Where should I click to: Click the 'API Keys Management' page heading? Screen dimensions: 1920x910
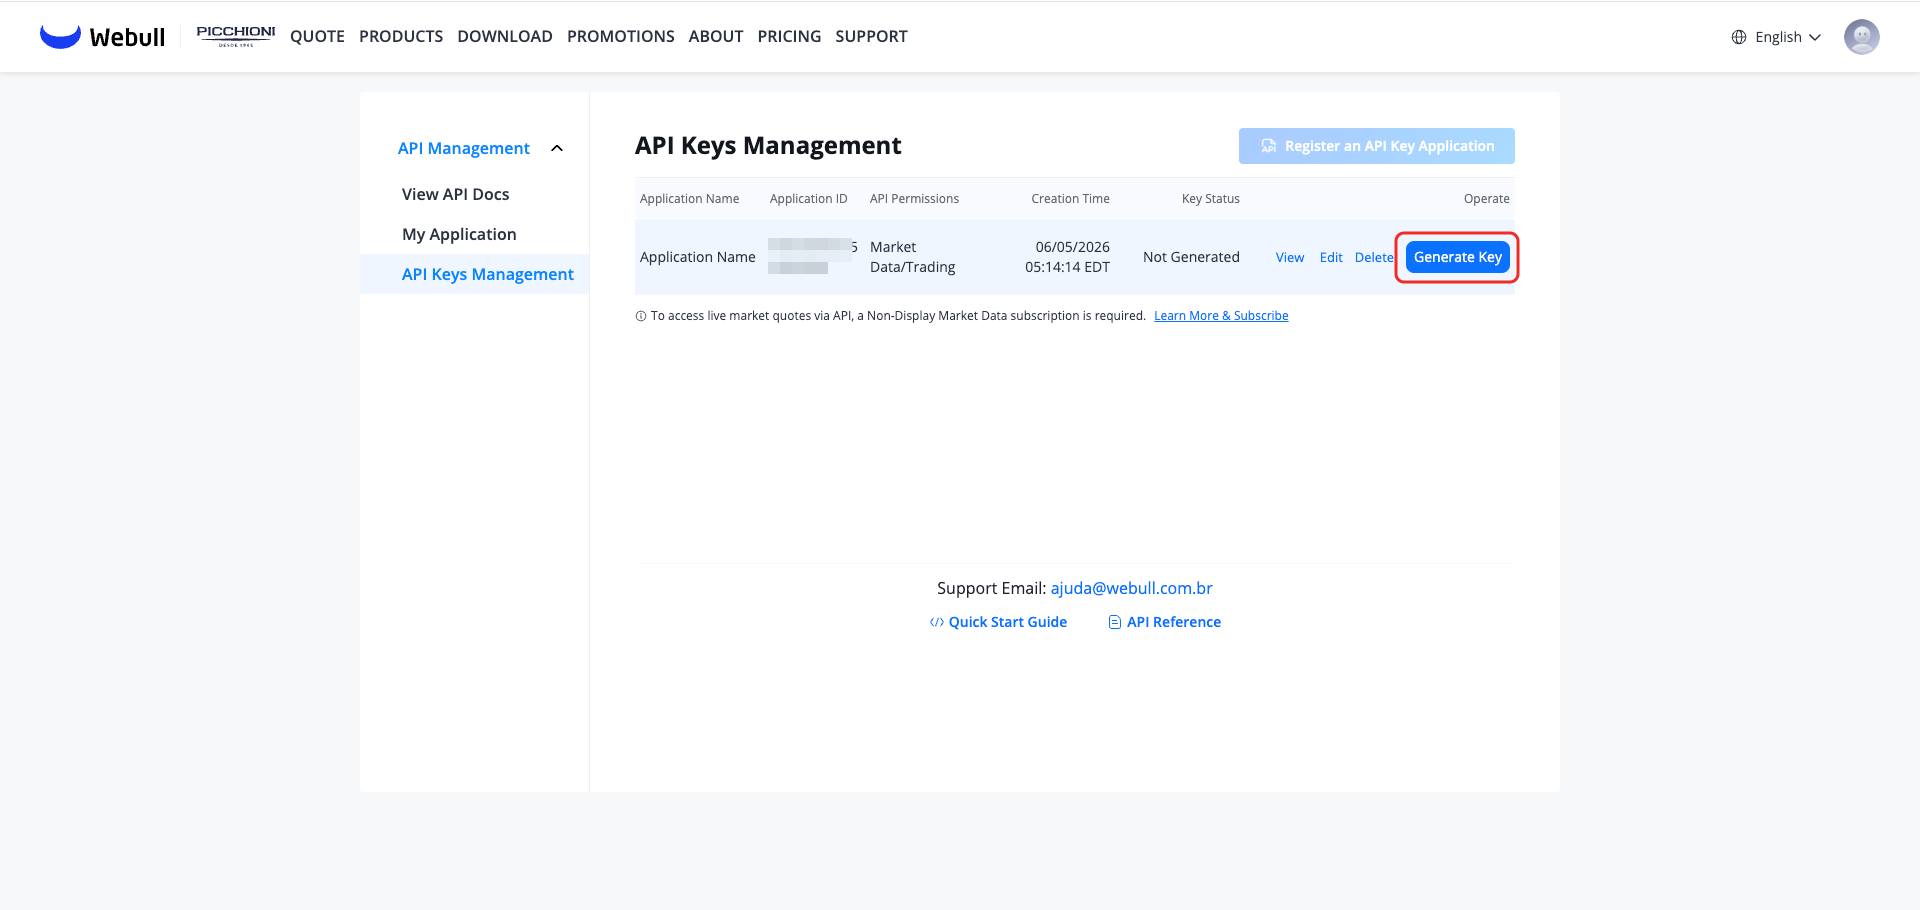(768, 146)
